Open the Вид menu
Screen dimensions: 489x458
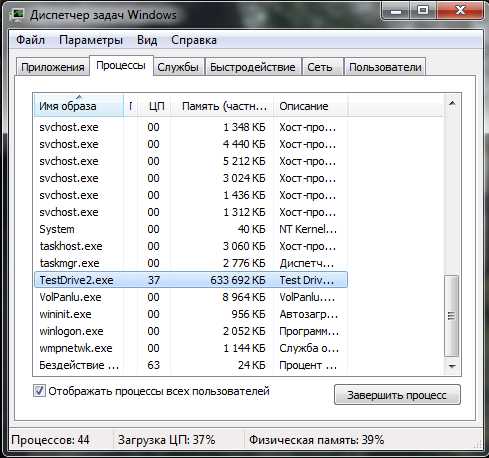(147, 40)
